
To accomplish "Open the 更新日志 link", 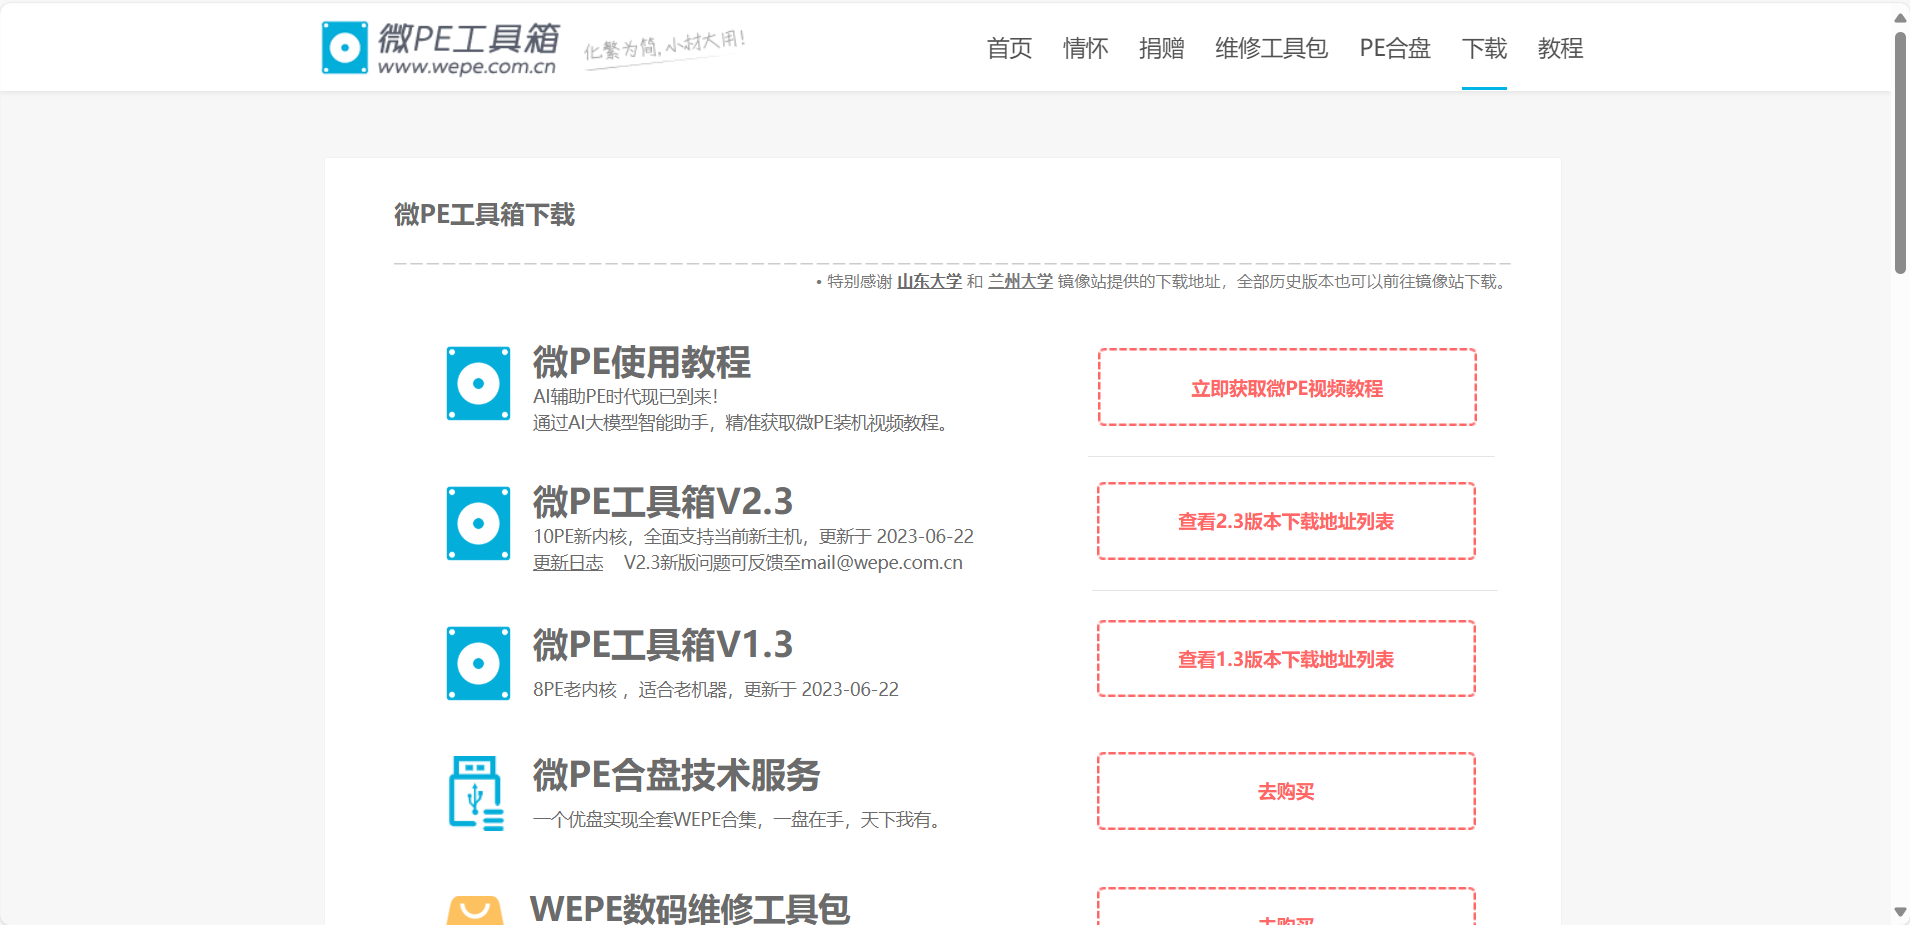I will pyautogui.click(x=568, y=563).
